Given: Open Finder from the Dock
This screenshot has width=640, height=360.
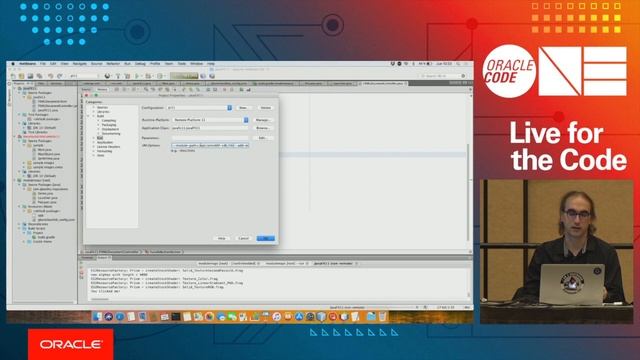Looking at the screenshot, I should point(97,316).
